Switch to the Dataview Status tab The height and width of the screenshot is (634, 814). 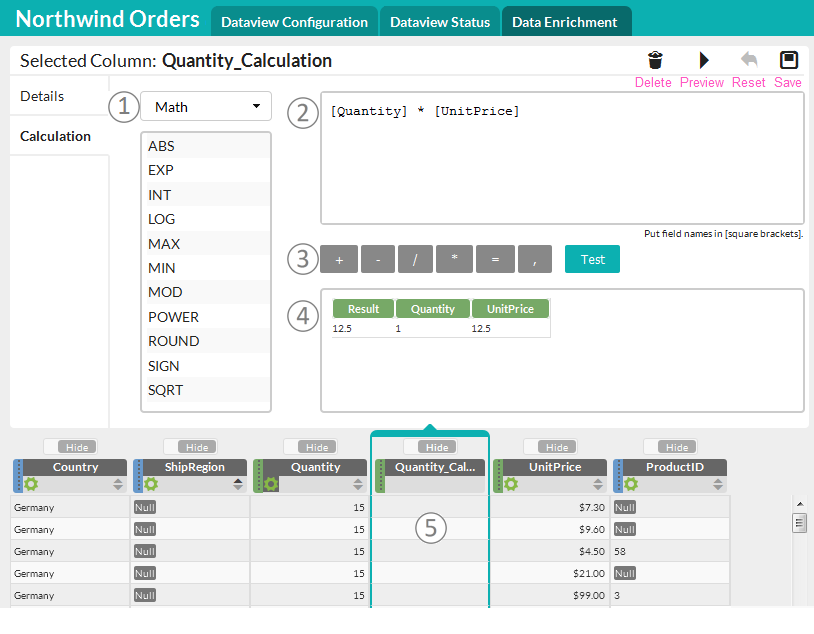coord(440,22)
